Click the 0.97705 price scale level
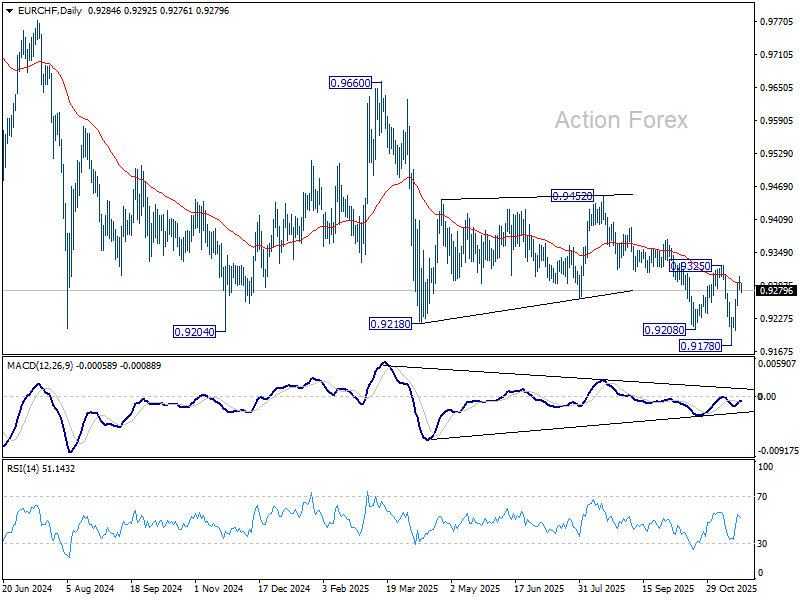The width and height of the screenshot is (800, 600). (x=777, y=21)
